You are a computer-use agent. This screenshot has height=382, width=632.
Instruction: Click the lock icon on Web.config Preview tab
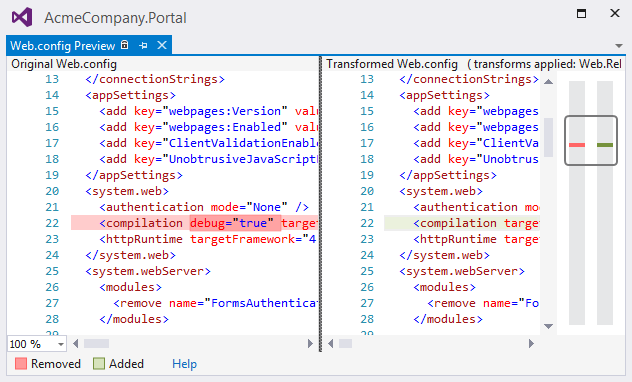coord(125,45)
